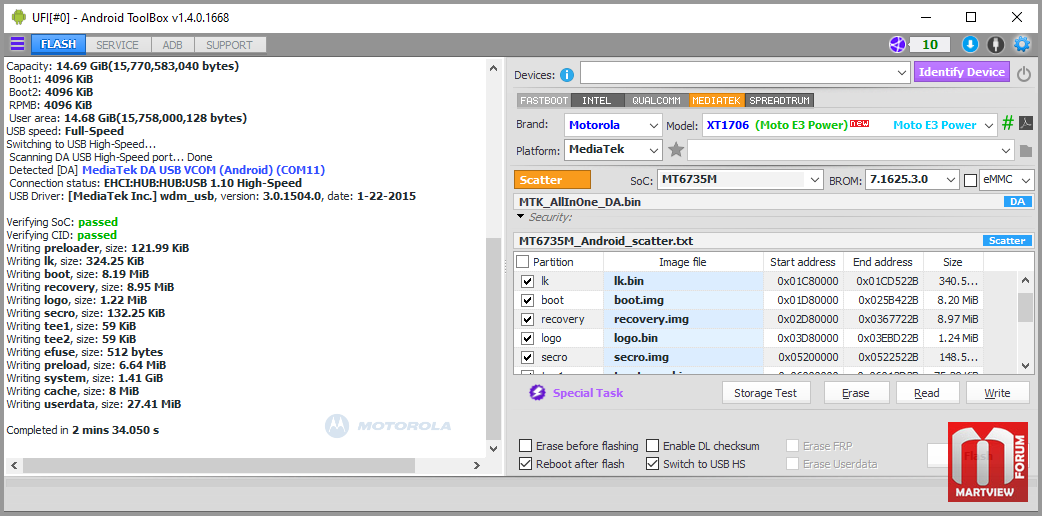The height and width of the screenshot is (516, 1042).
Task: Click the blue DA badge on MTK_AllInOne_DA.bin
Action: pos(1017,201)
